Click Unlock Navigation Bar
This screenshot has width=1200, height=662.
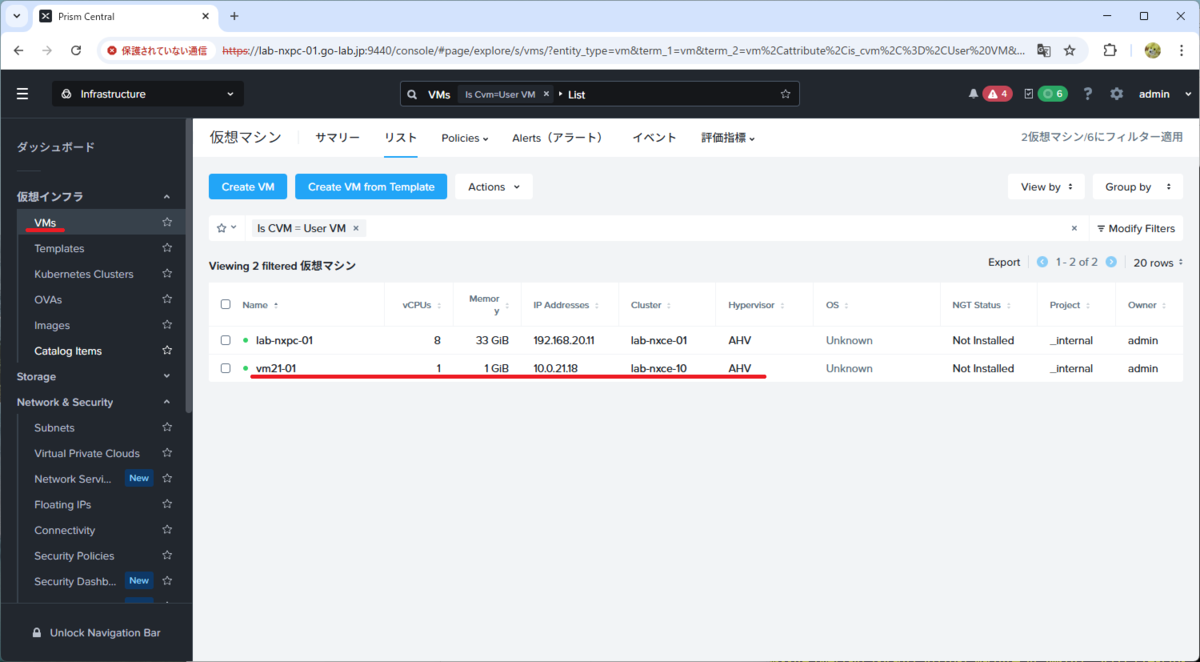pos(96,633)
